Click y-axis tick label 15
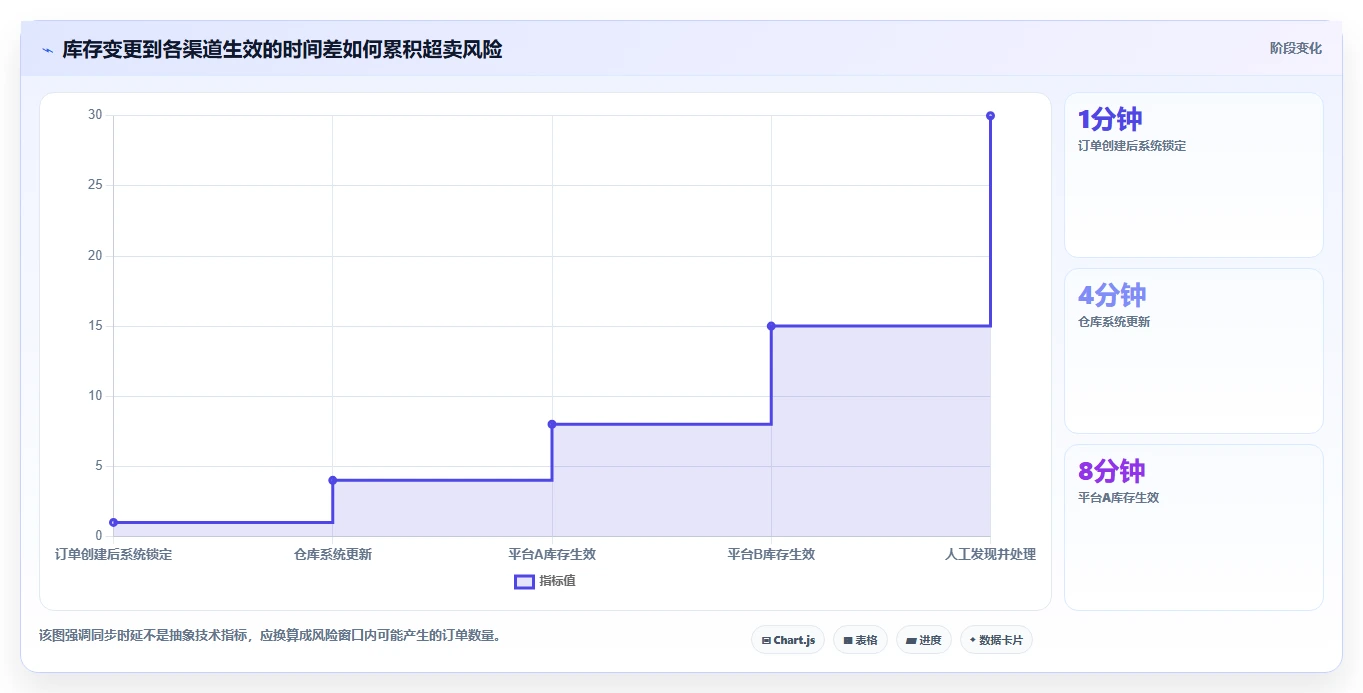This screenshot has height=693, width=1363. (95, 326)
